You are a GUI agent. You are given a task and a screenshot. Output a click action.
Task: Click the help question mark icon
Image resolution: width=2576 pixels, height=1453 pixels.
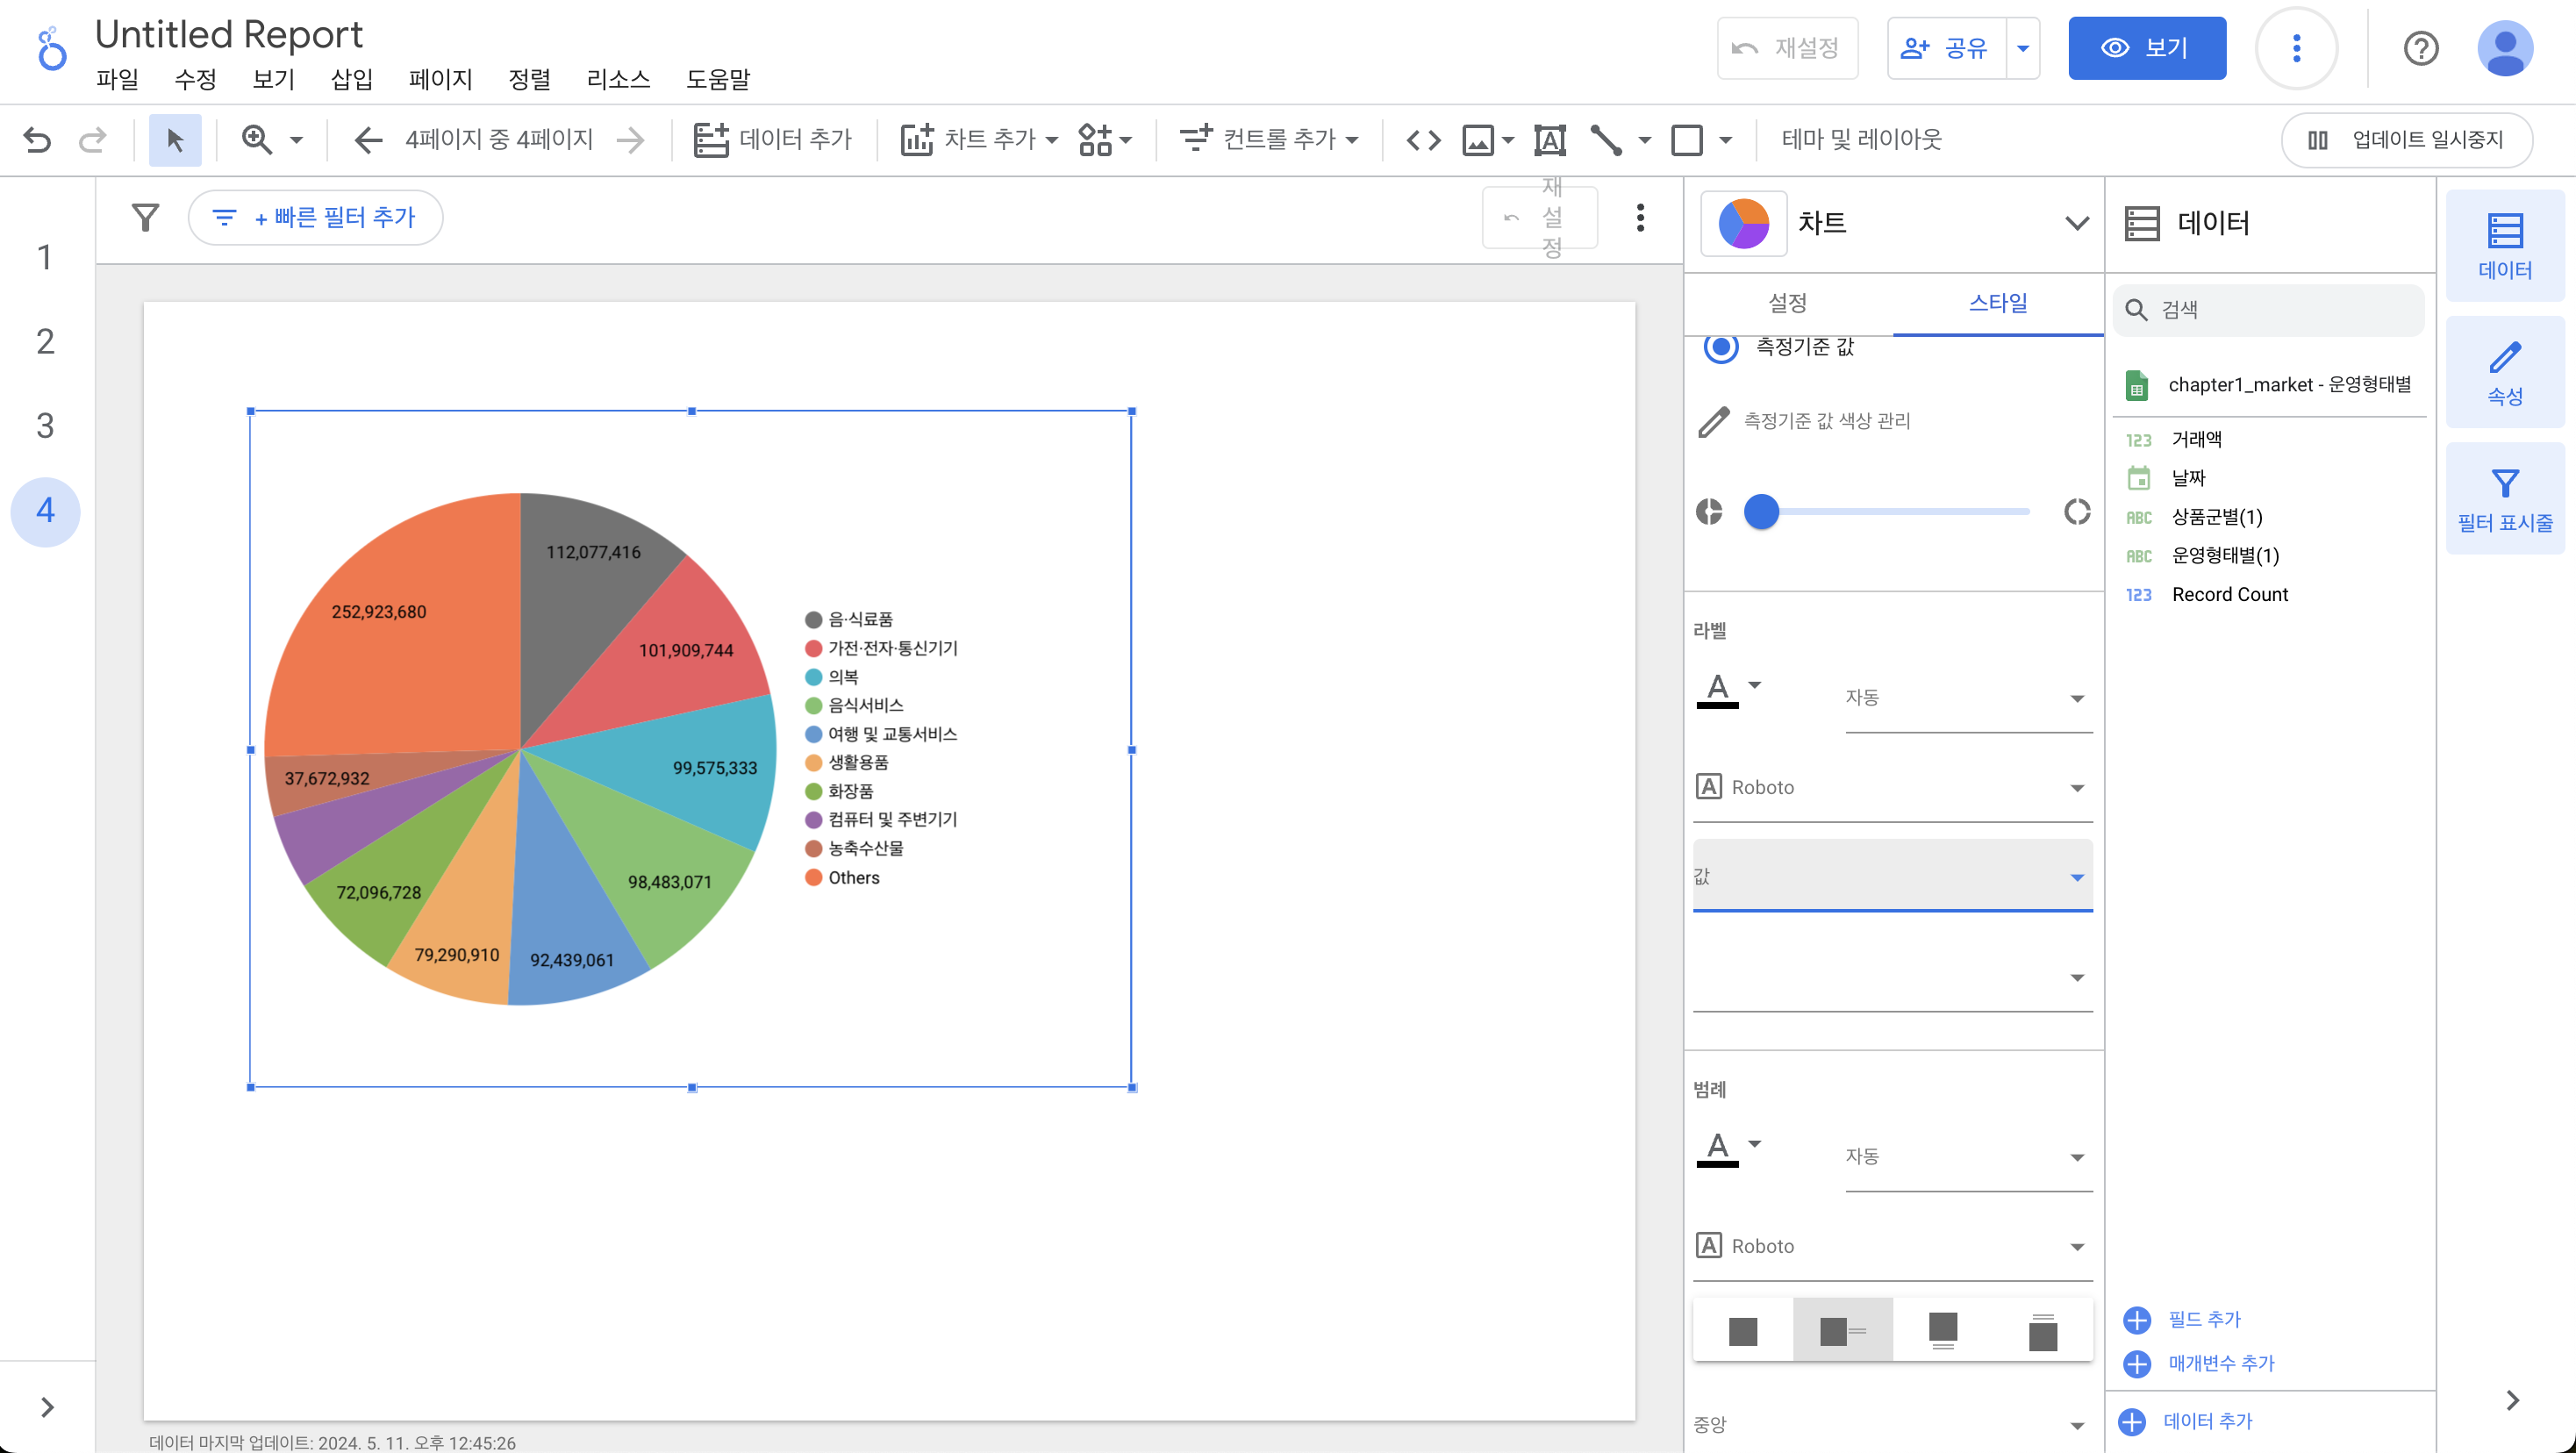coord(2420,48)
